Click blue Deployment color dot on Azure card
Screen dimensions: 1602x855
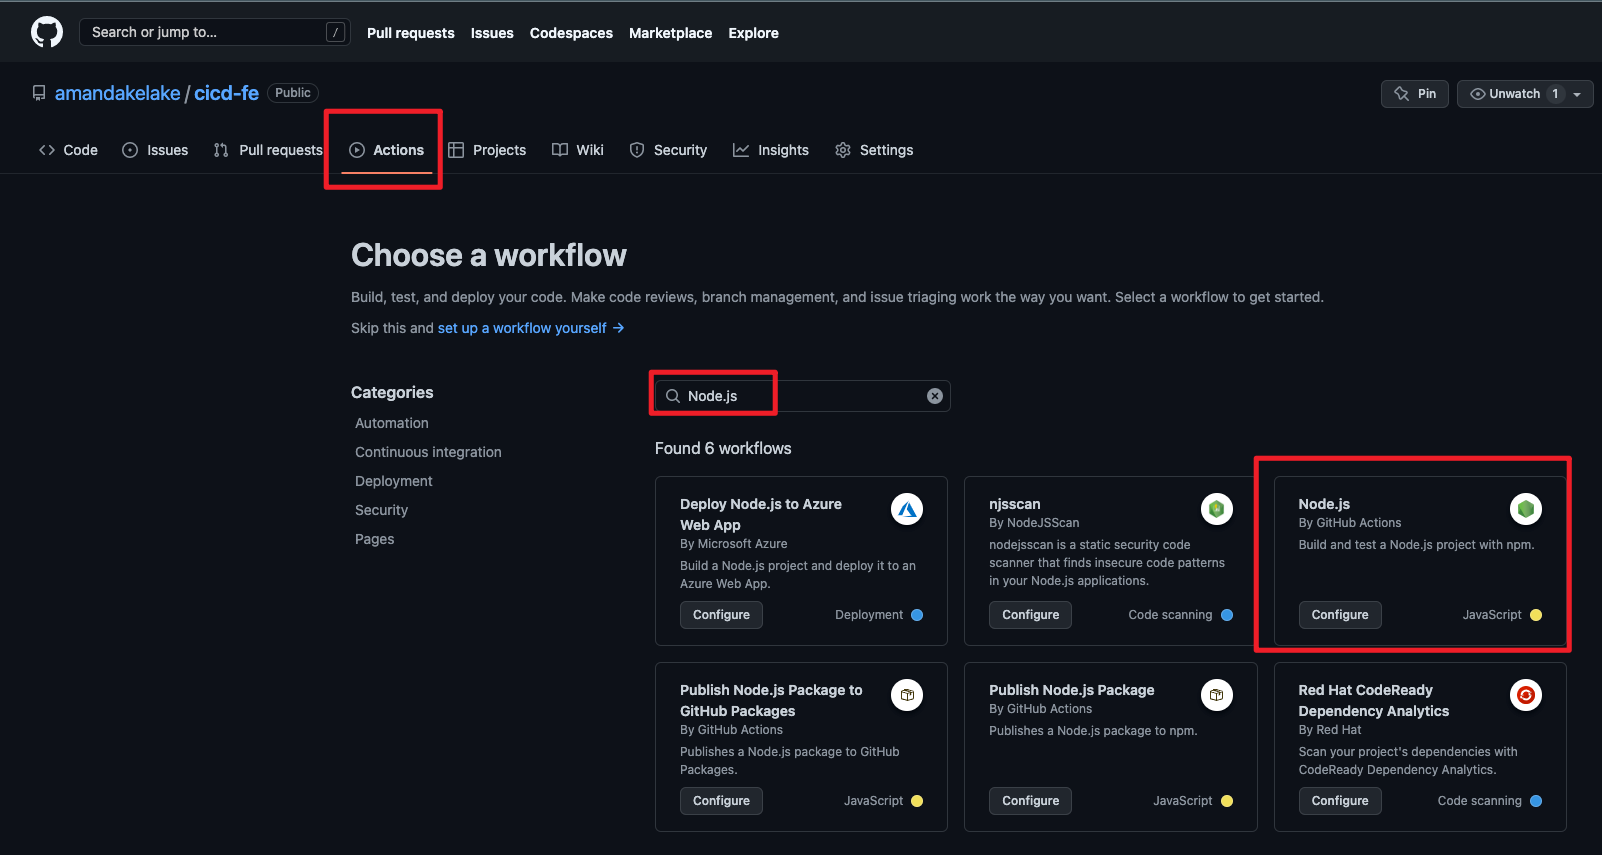coord(917,615)
